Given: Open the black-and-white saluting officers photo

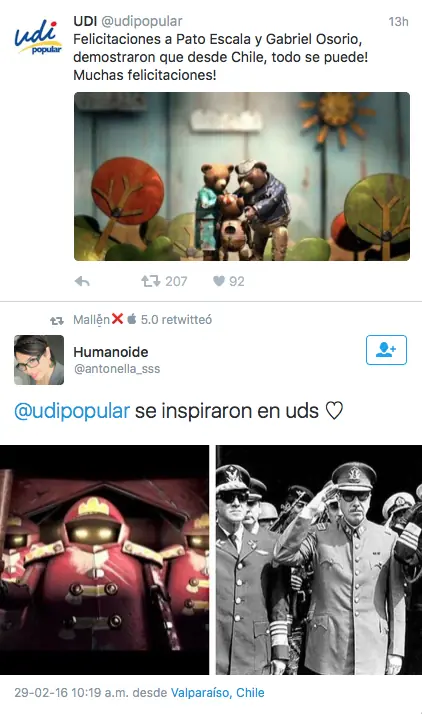Looking at the screenshot, I should 319,560.
